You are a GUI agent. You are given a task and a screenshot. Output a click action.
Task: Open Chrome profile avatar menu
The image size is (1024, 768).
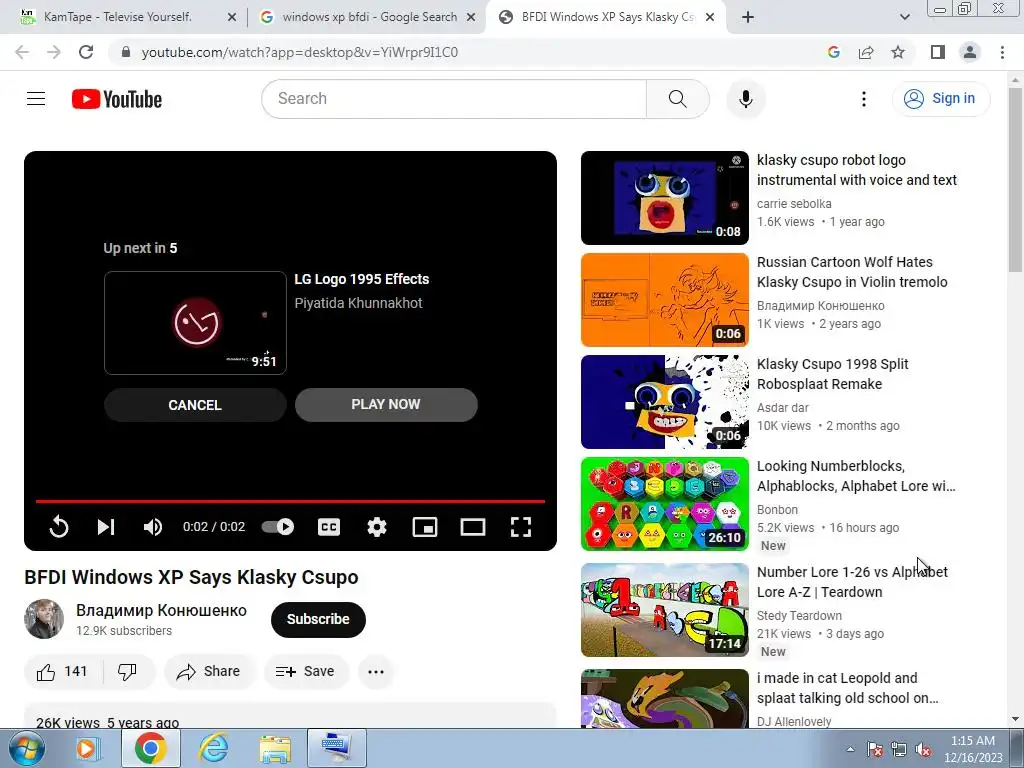[970, 52]
